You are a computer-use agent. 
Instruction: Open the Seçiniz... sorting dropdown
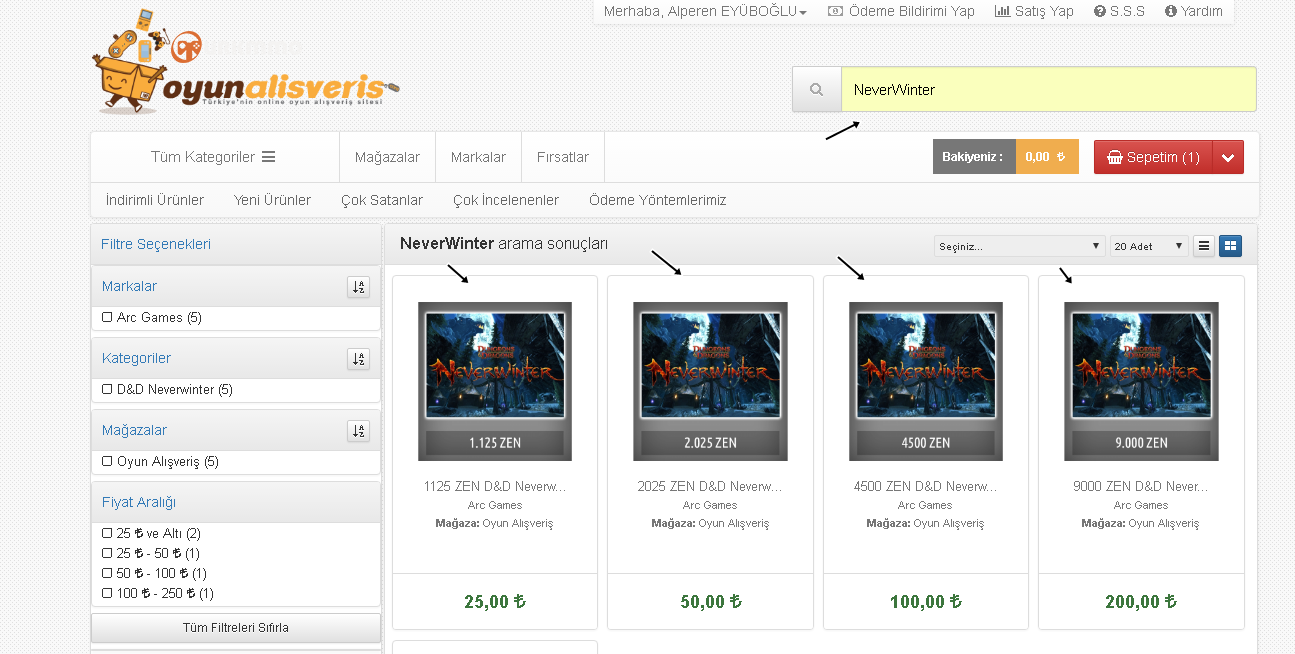point(1019,246)
